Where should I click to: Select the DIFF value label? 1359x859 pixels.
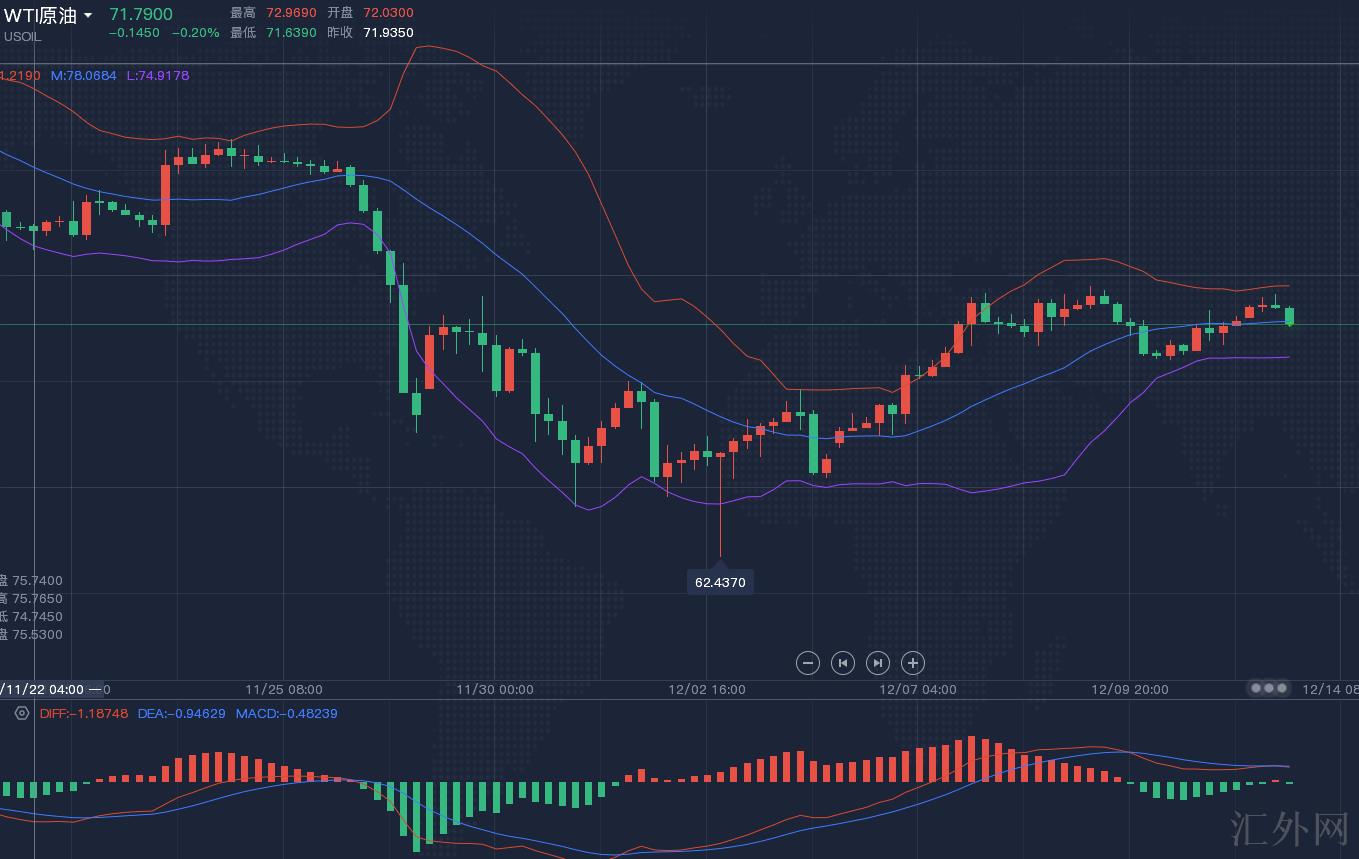click(84, 713)
